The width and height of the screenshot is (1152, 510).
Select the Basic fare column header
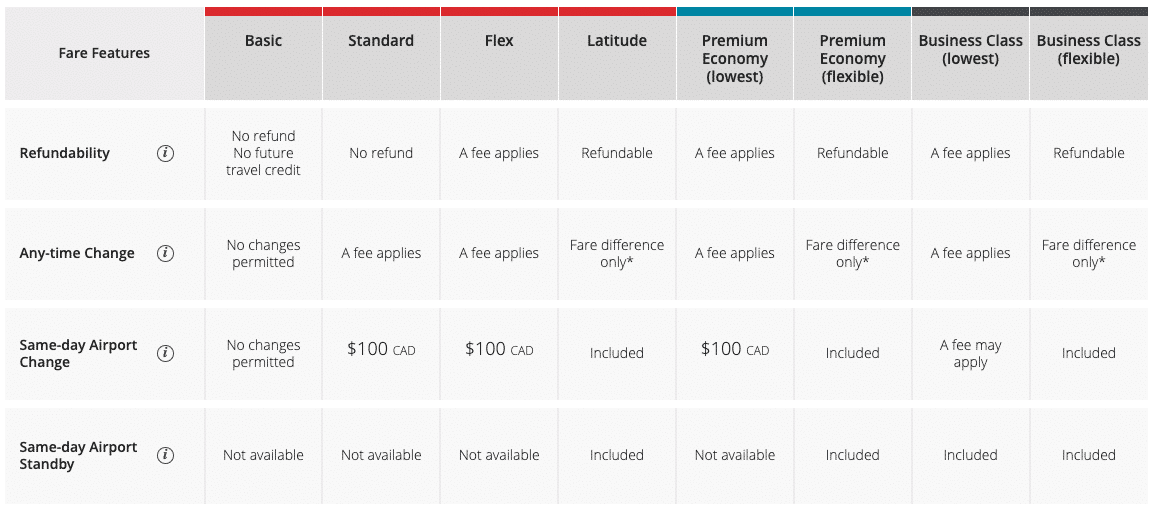tap(263, 41)
